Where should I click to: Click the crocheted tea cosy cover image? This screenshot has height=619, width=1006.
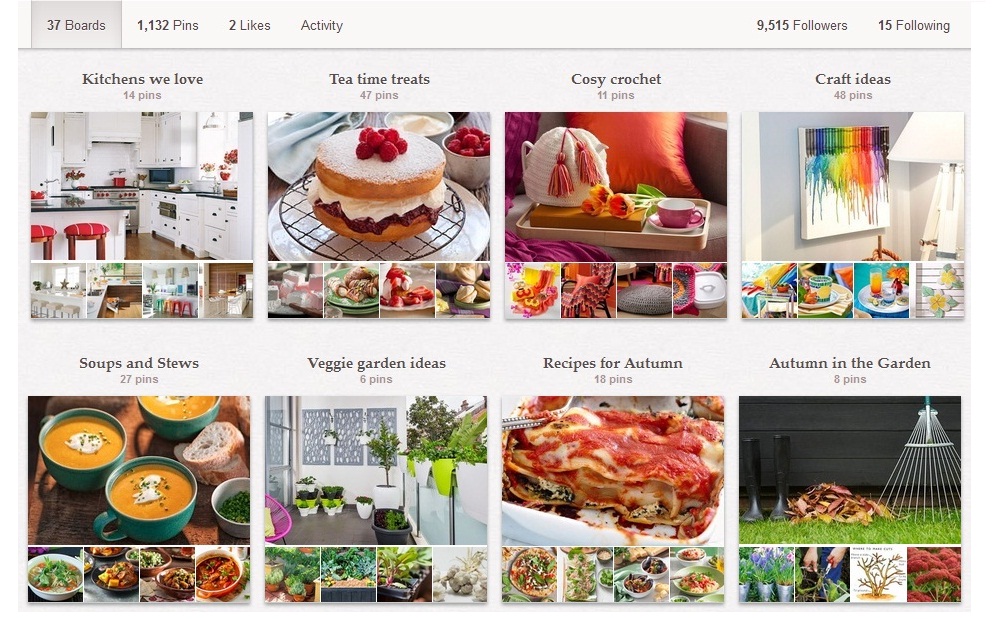pos(616,187)
